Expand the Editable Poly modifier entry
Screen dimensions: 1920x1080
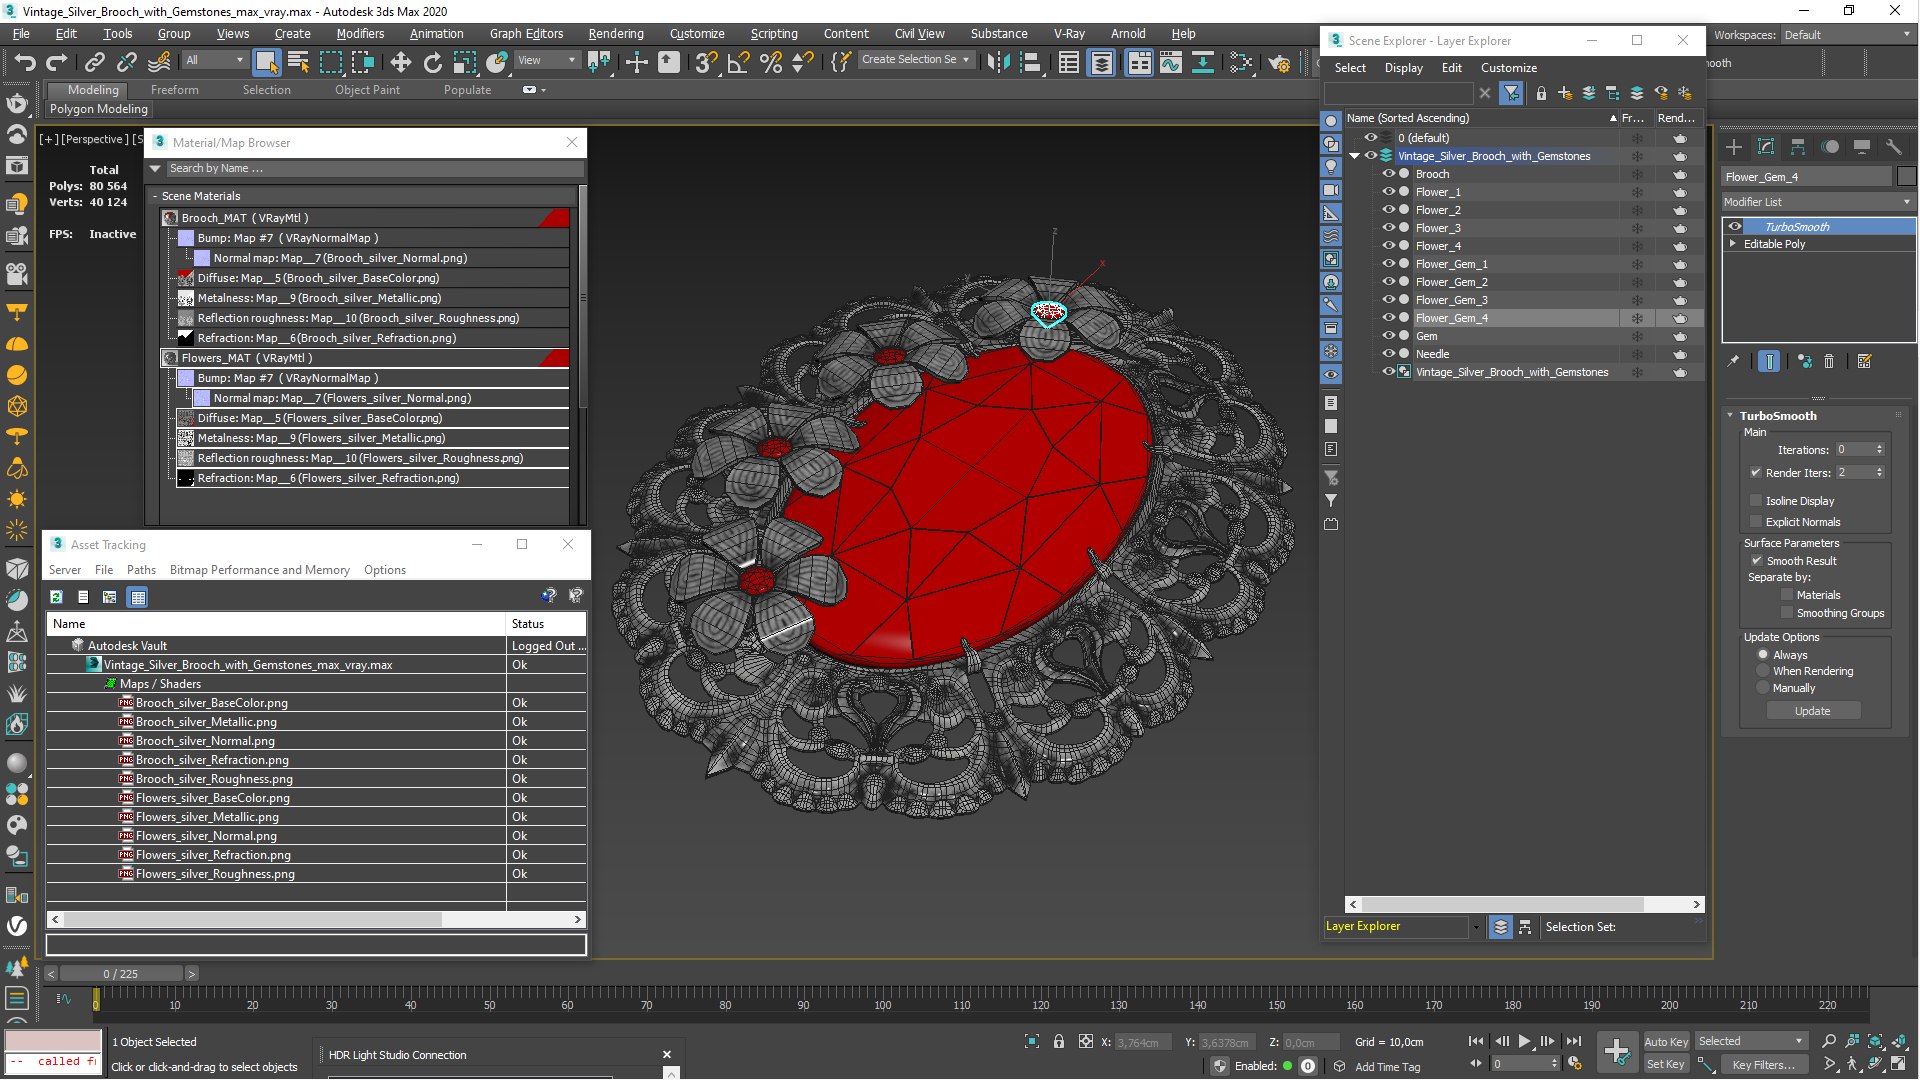[x=1733, y=243]
